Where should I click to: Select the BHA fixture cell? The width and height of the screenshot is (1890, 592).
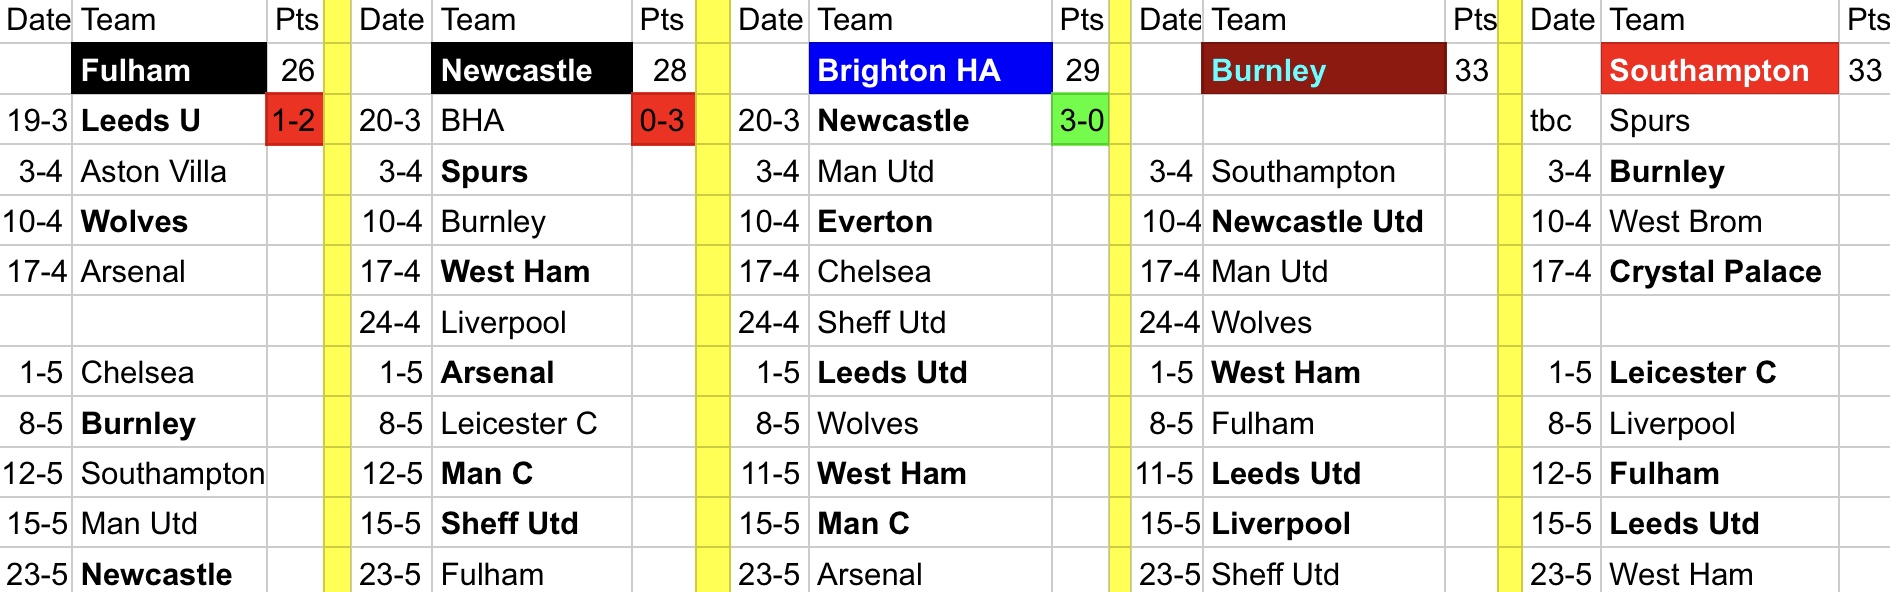click(x=531, y=121)
